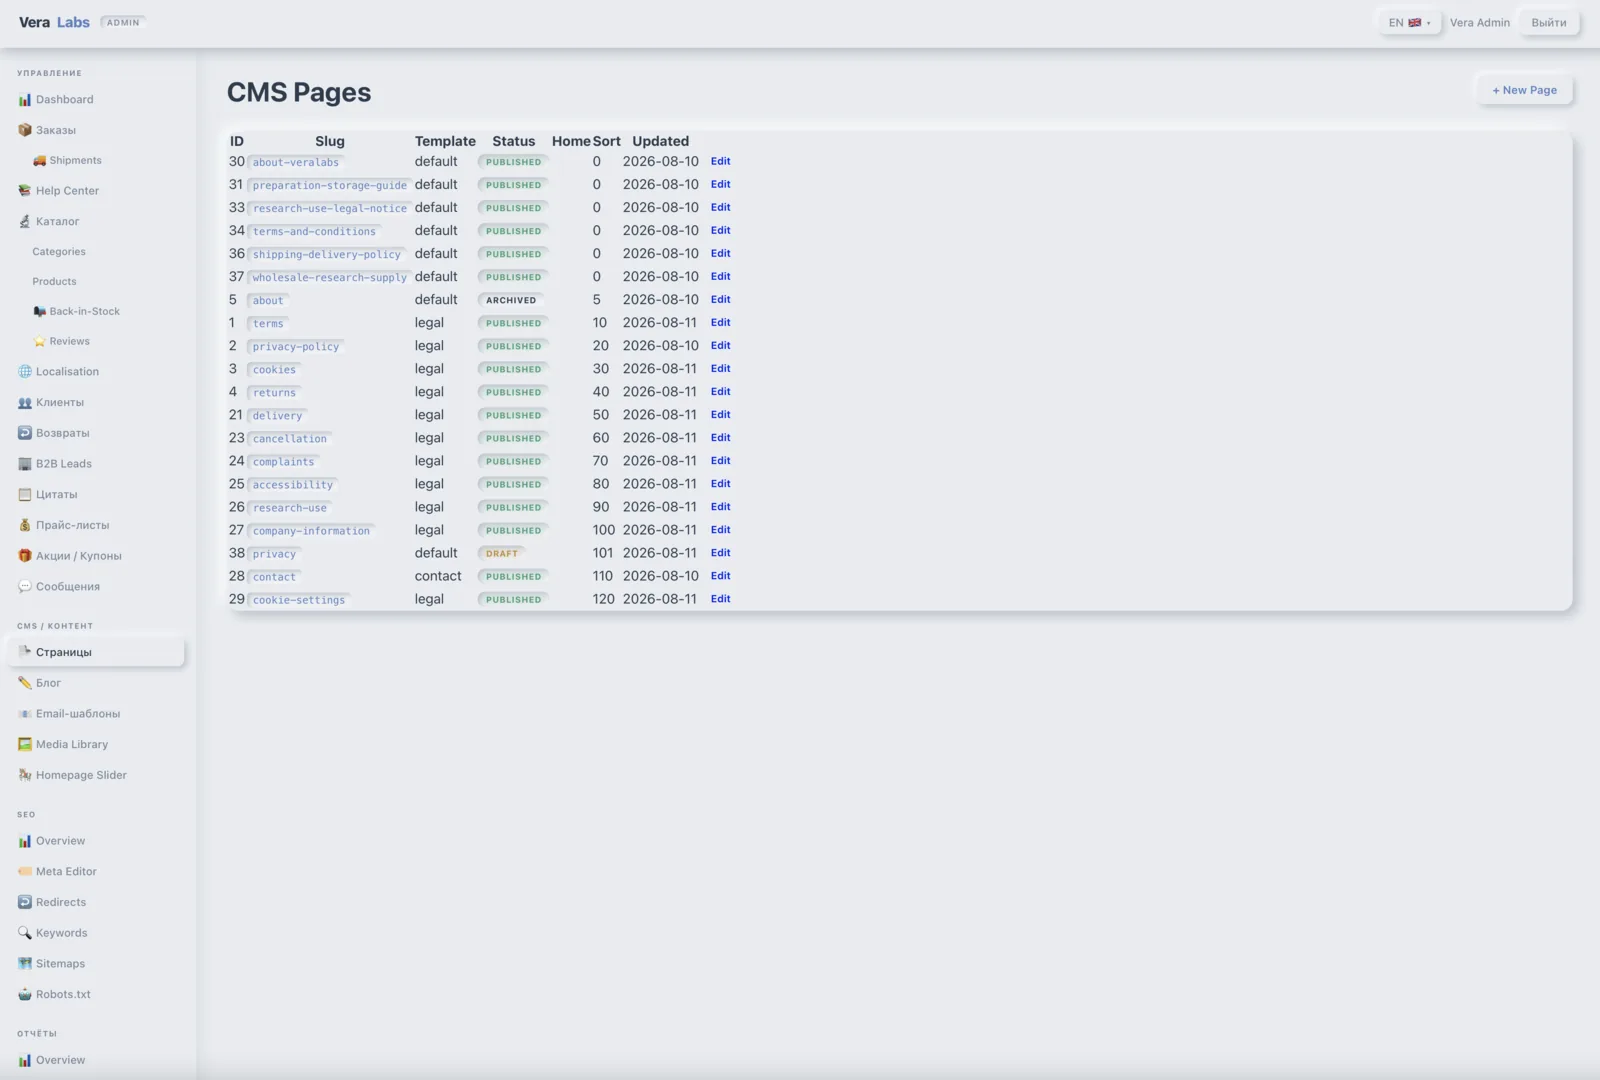Select the Help Center books icon
This screenshot has height=1080, width=1600.
[25, 191]
